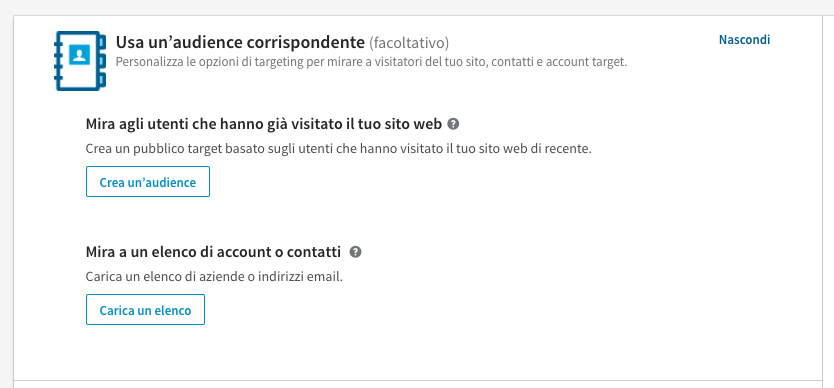Click the 'Personalizza le opzioni di targeting' description
This screenshot has width=834, height=388.
pyautogui.click(x=371, y=62)
